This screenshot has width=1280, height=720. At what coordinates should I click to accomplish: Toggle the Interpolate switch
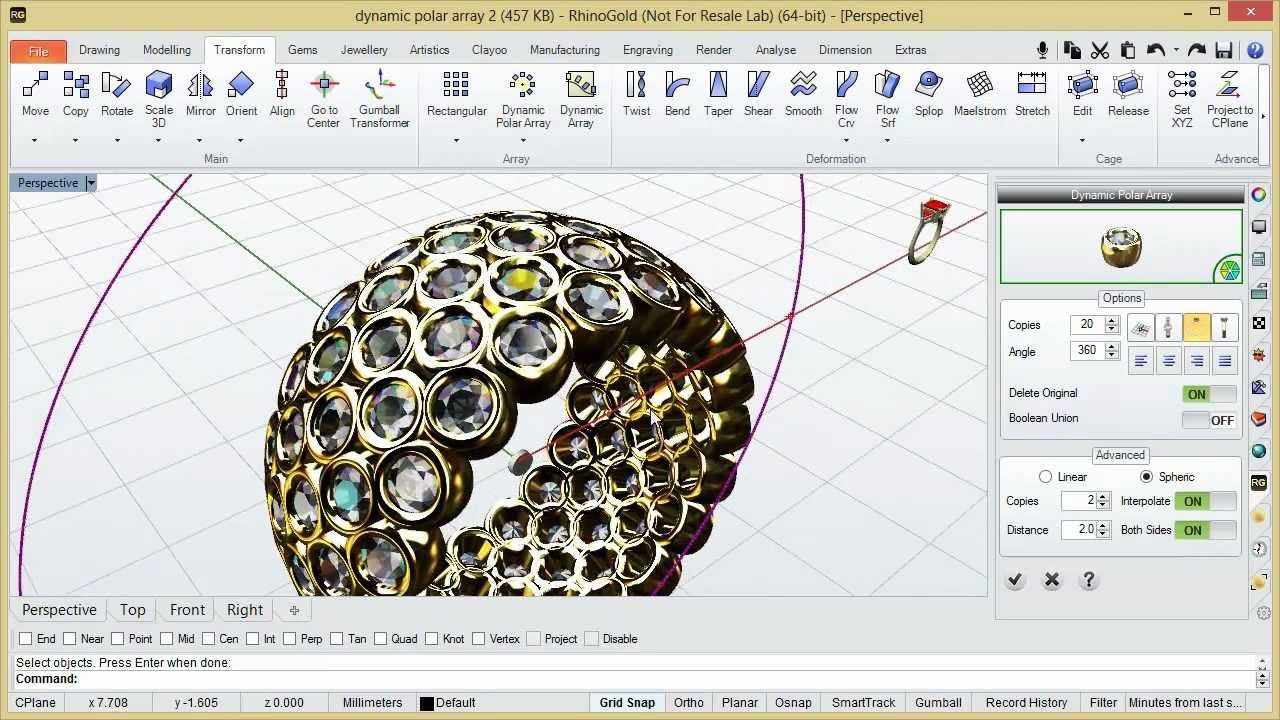pyautogui.click(x=1206, y=501)
